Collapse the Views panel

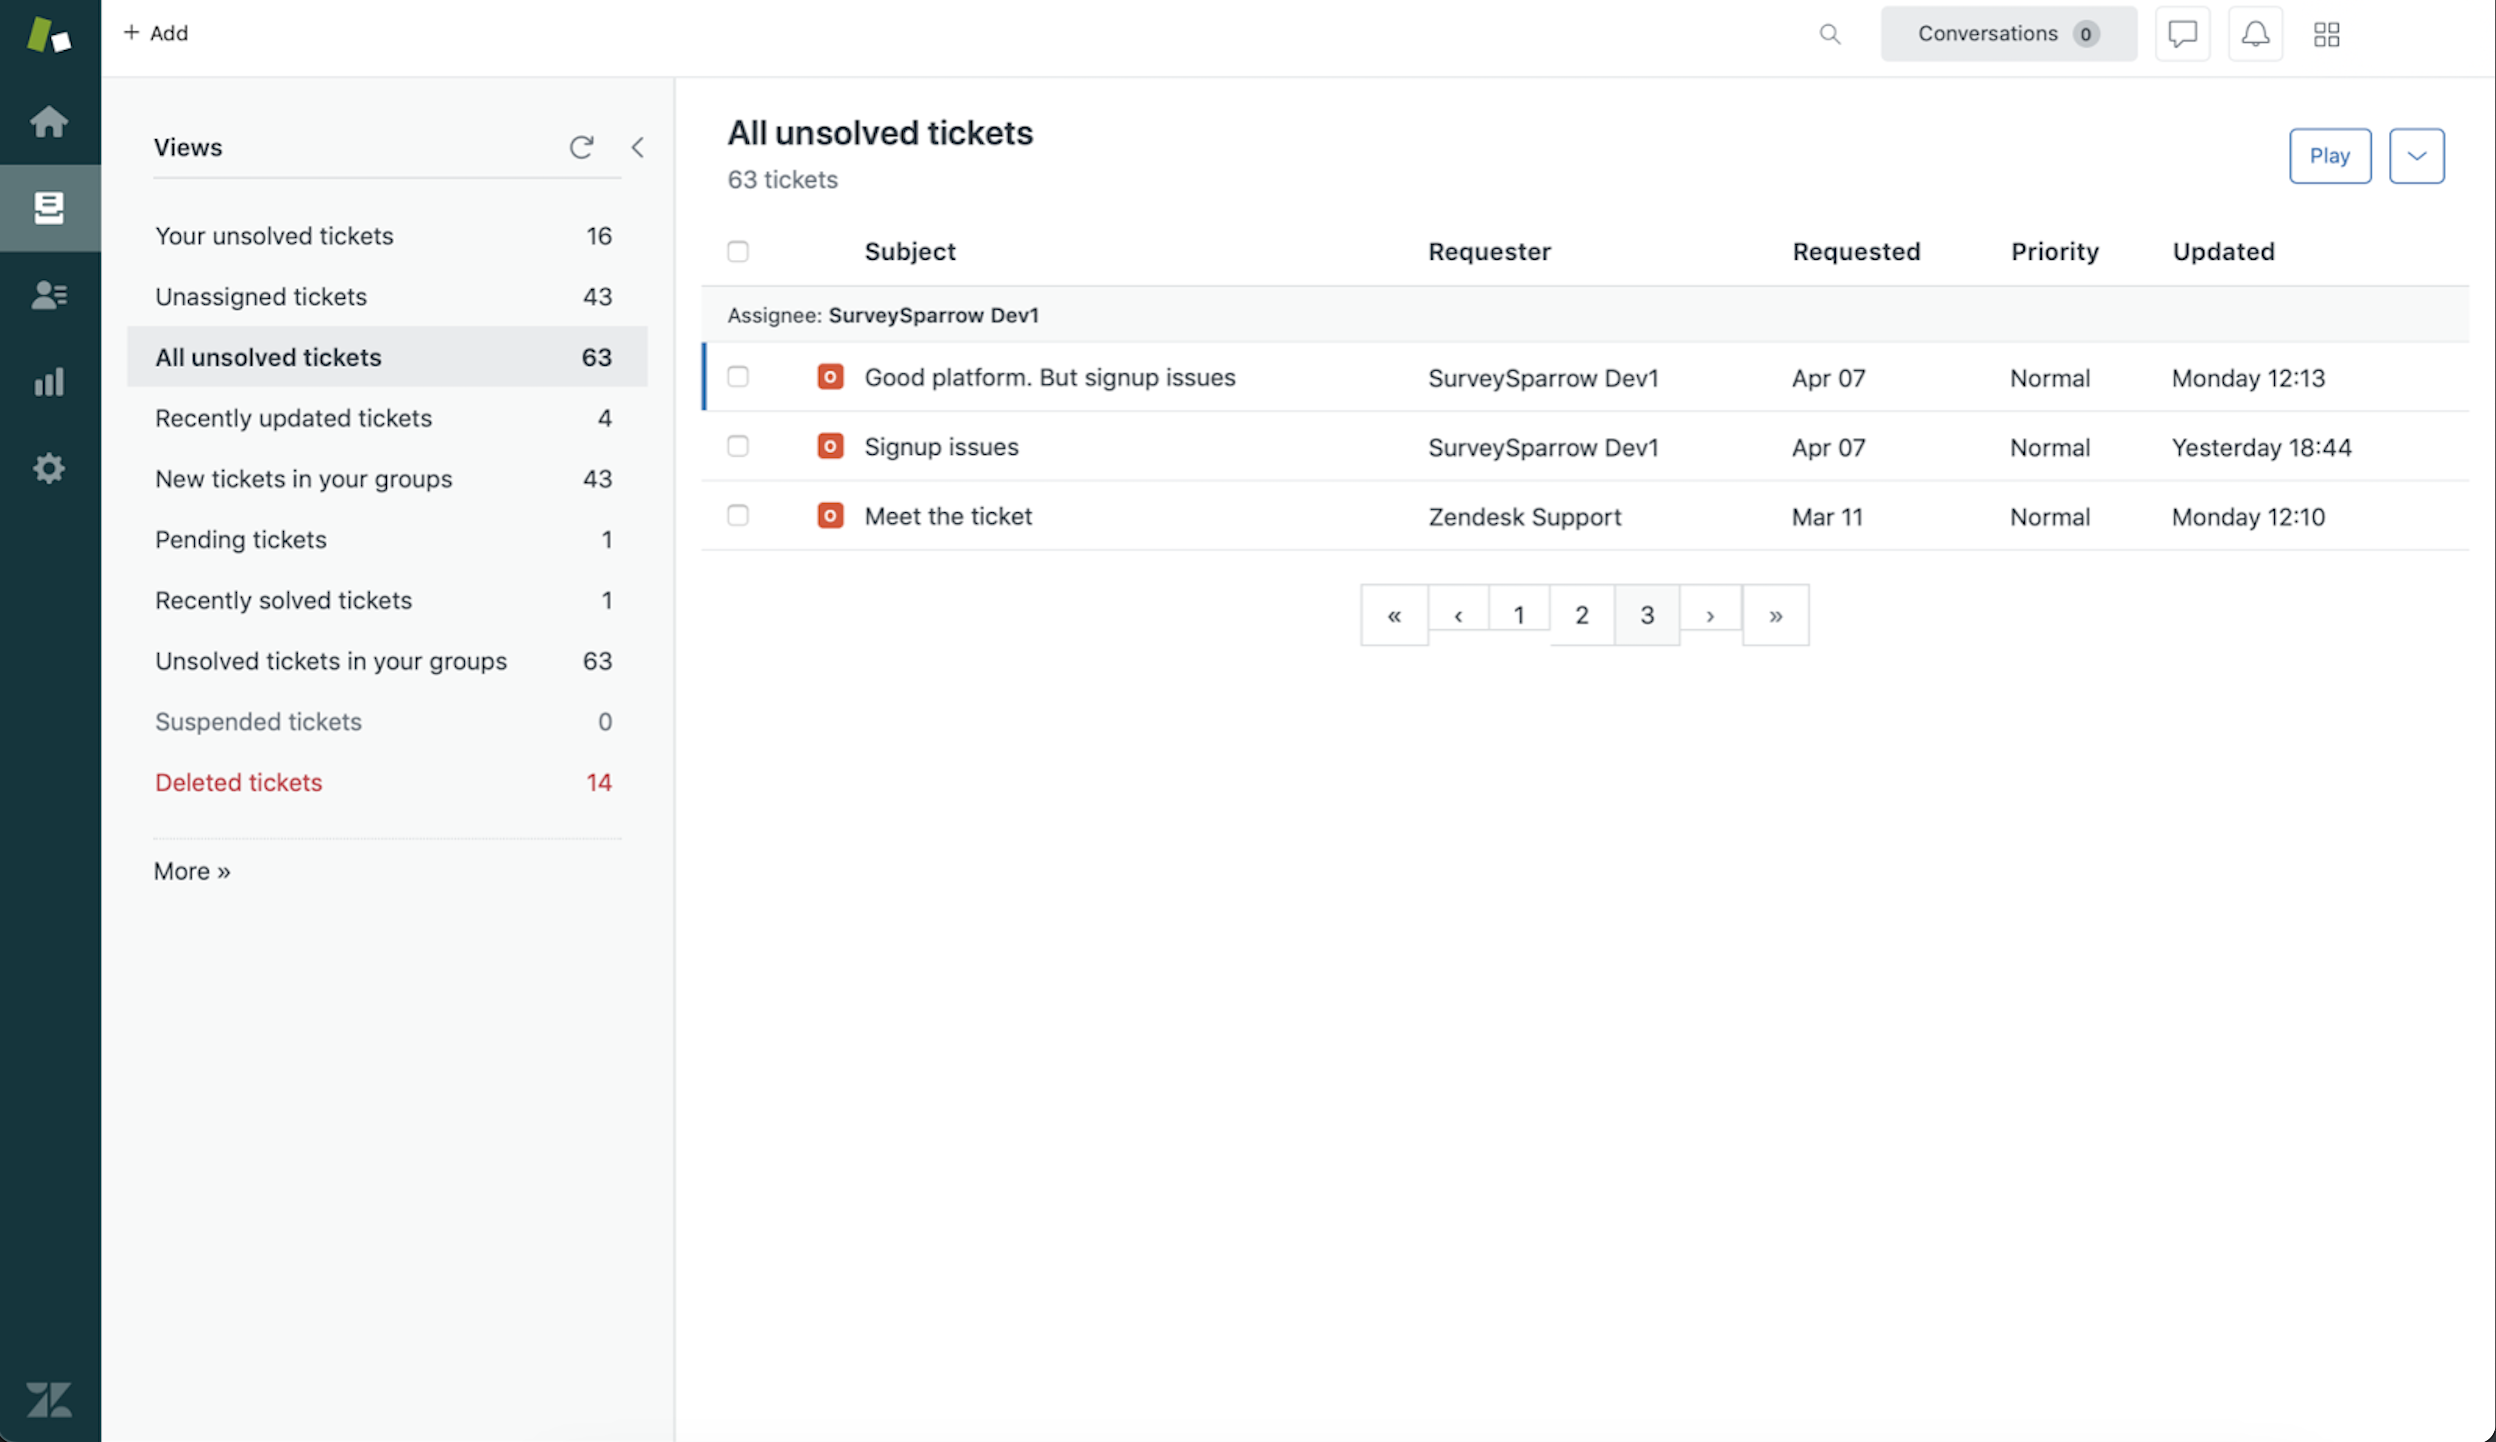(637, 148)
